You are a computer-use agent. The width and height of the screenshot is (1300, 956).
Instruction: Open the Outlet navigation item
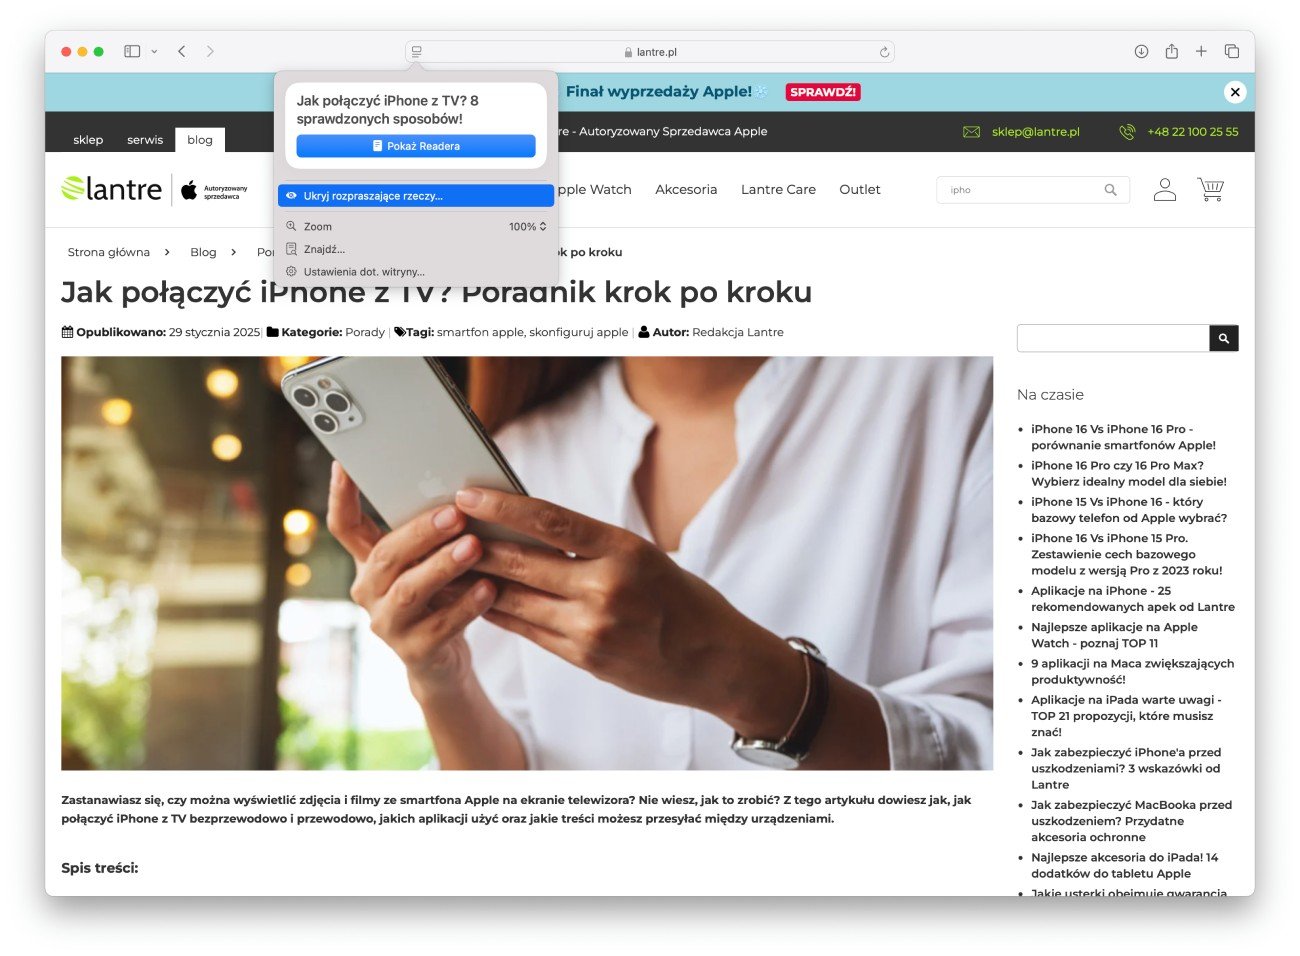[x=860, y=189]
